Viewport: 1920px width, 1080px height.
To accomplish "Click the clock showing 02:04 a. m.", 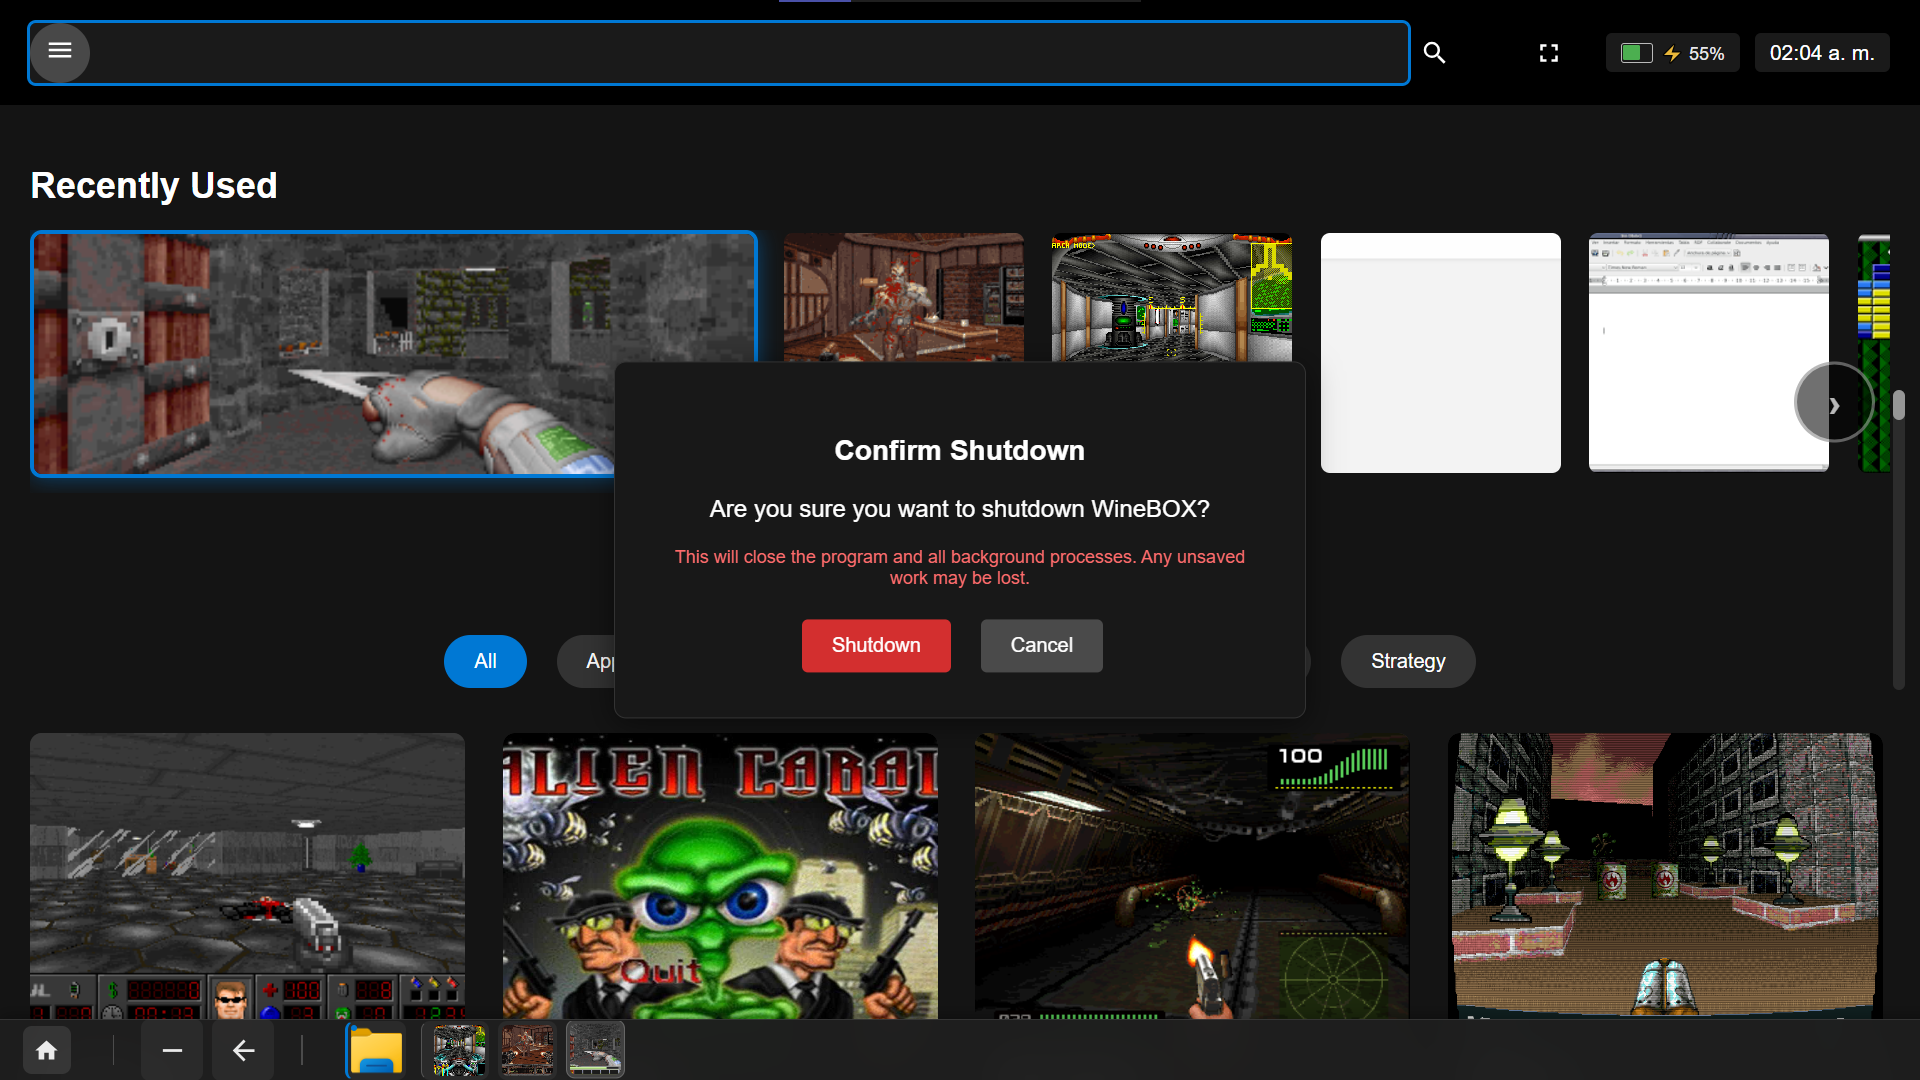I will [x=1821, y=53].
